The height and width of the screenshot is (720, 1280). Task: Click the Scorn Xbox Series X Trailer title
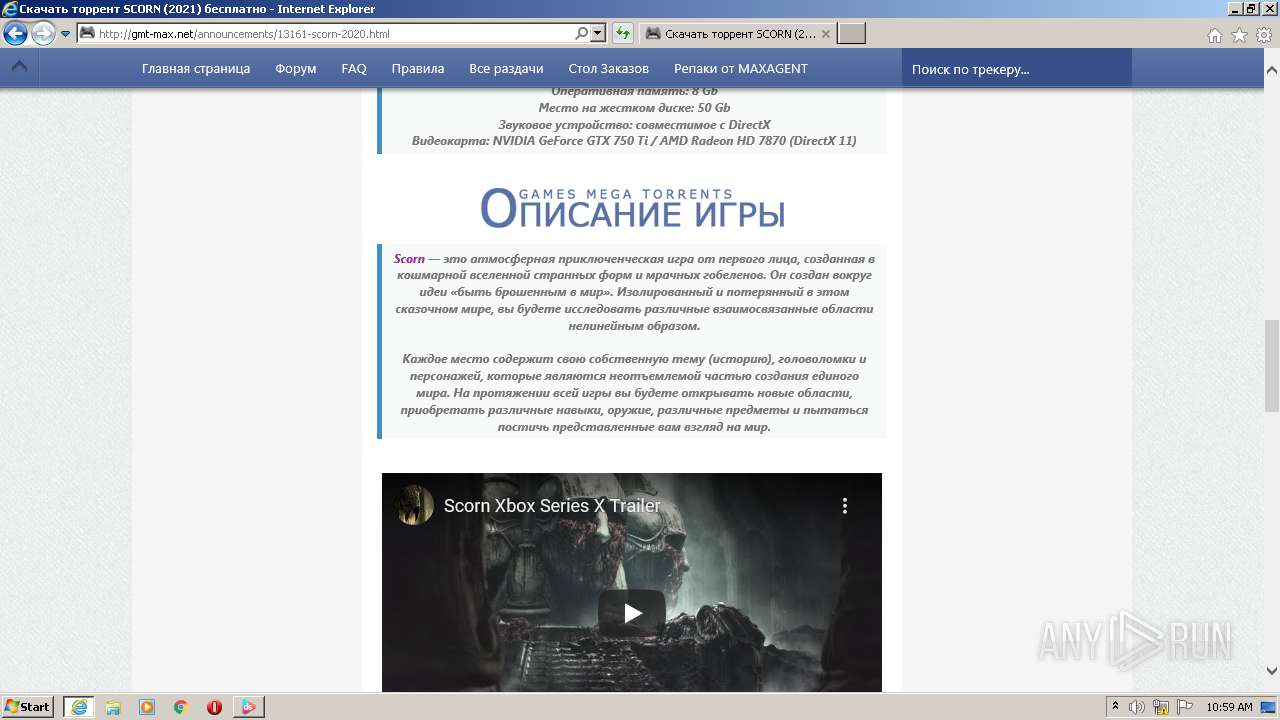(x=552, y=506)
